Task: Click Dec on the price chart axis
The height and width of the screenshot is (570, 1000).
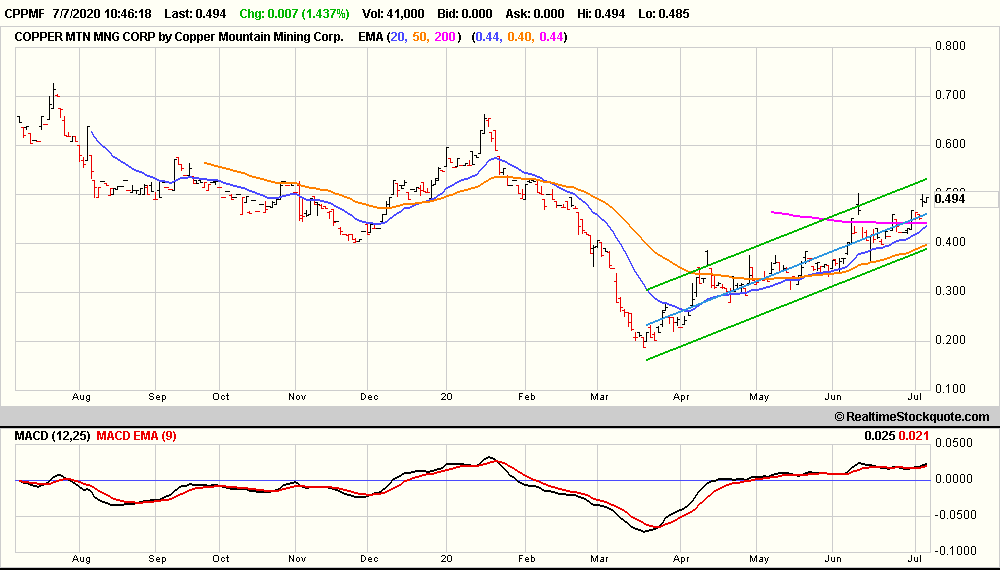Action: coord(369,397)
